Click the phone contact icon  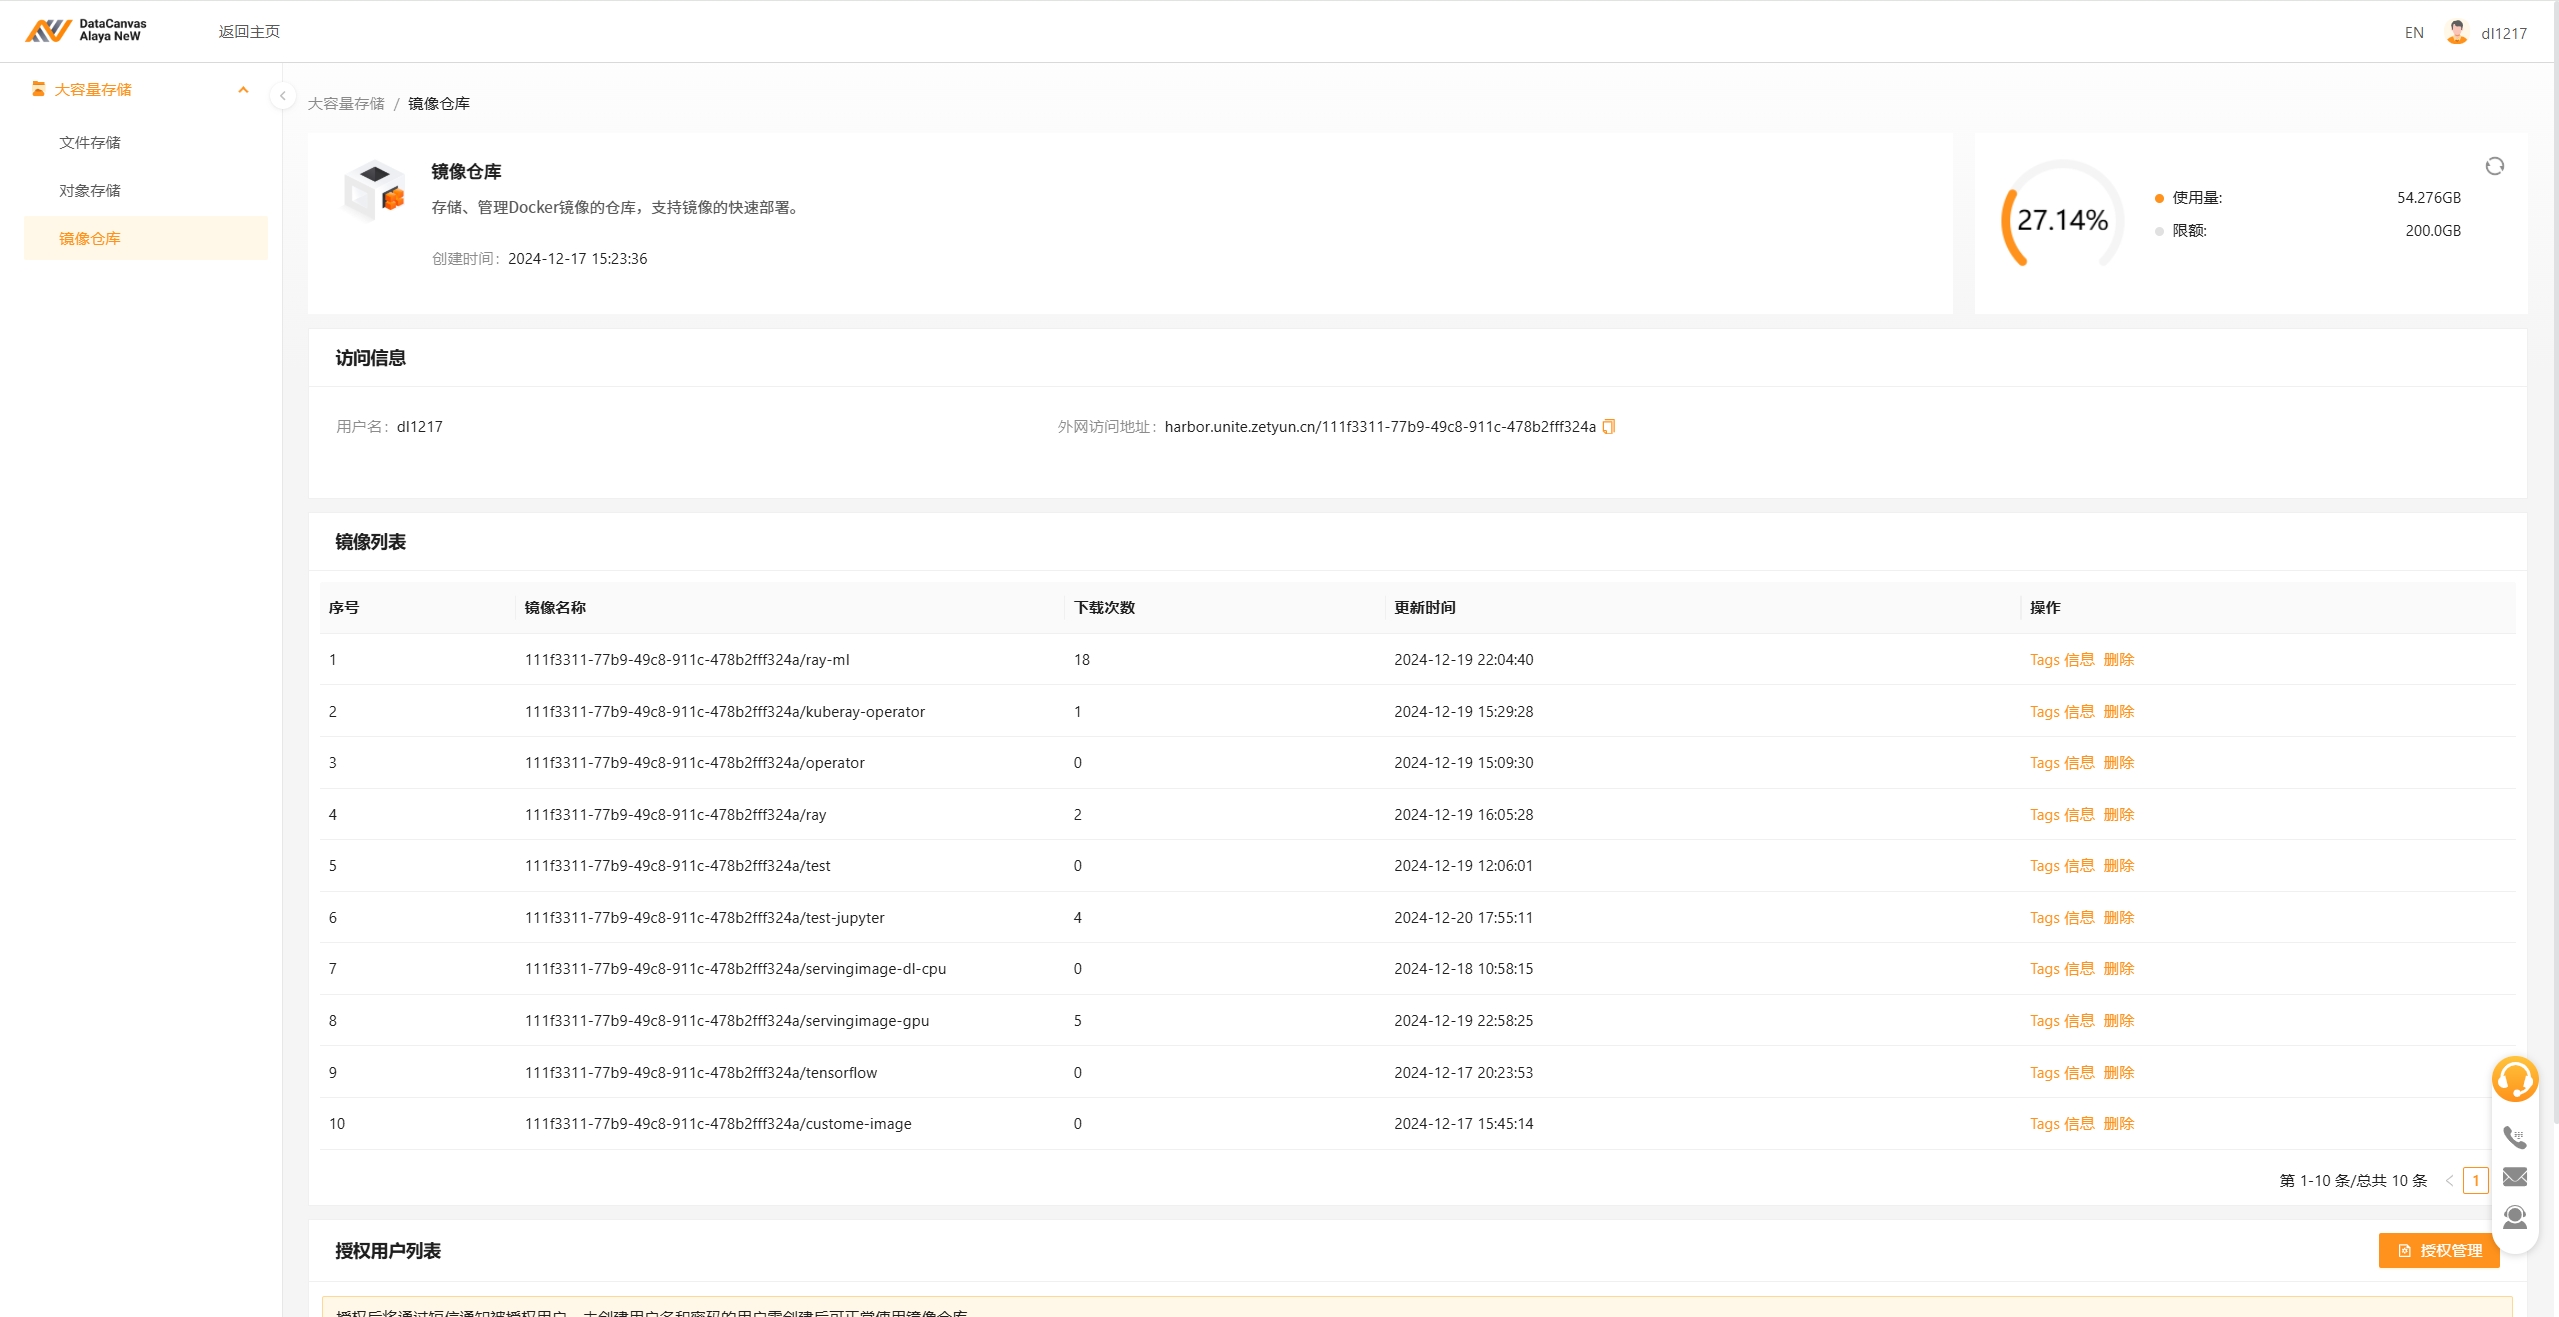[x=2514, y=1137]
